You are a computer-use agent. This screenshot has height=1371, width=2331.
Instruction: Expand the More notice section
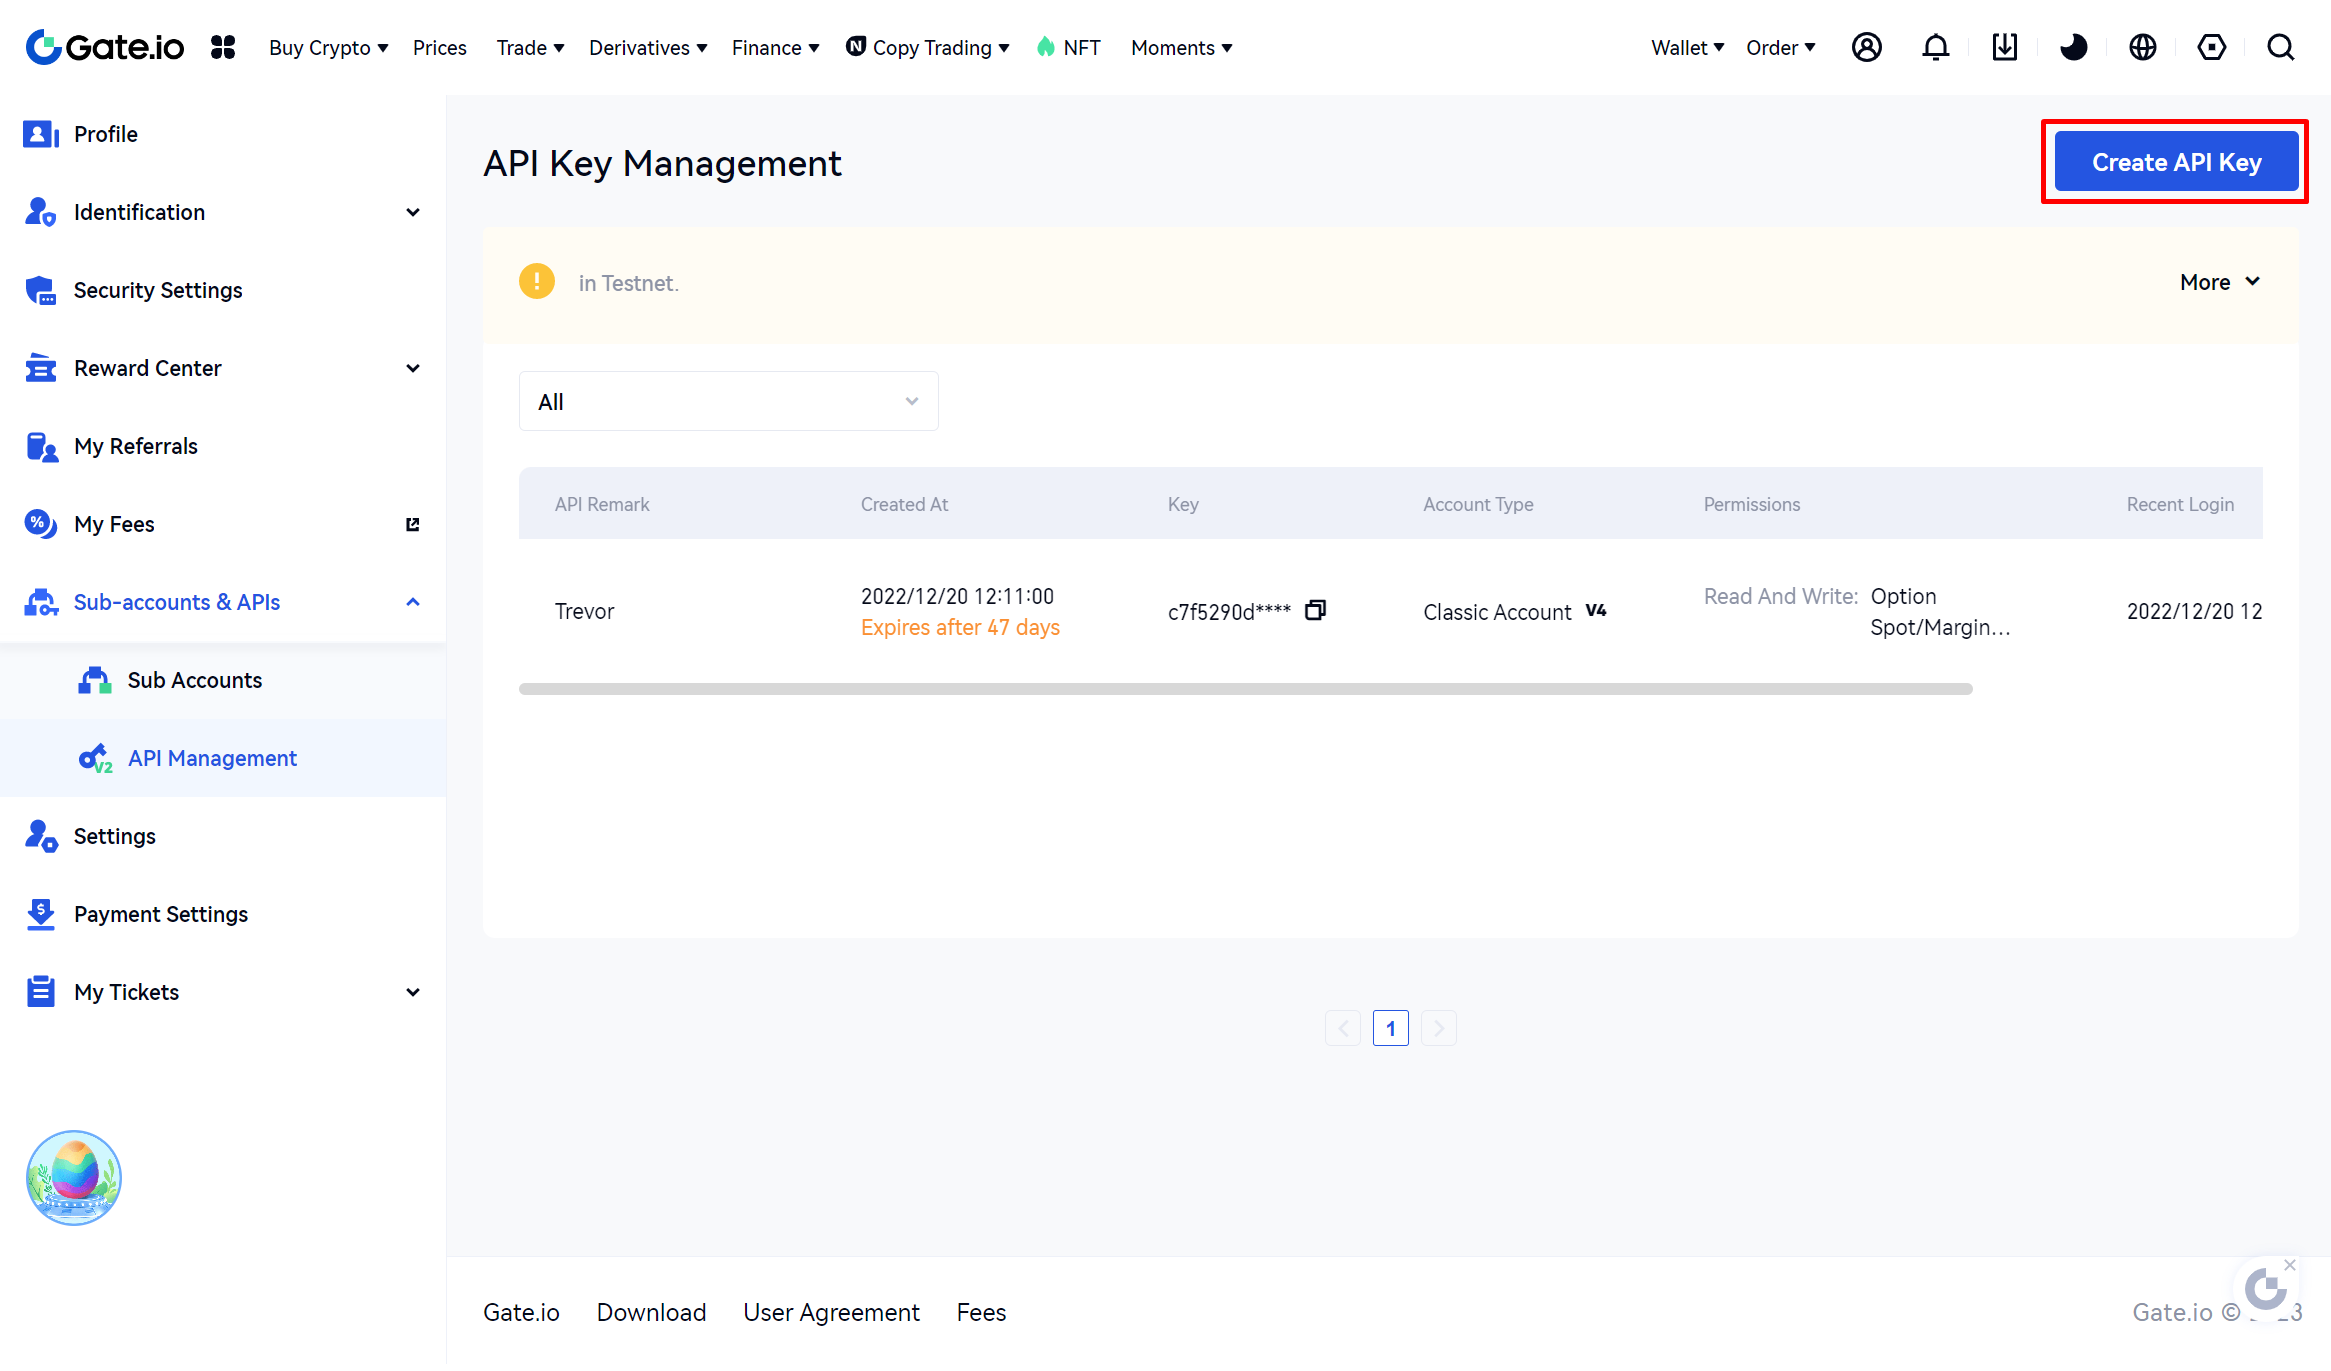(x=2220, y=282)
